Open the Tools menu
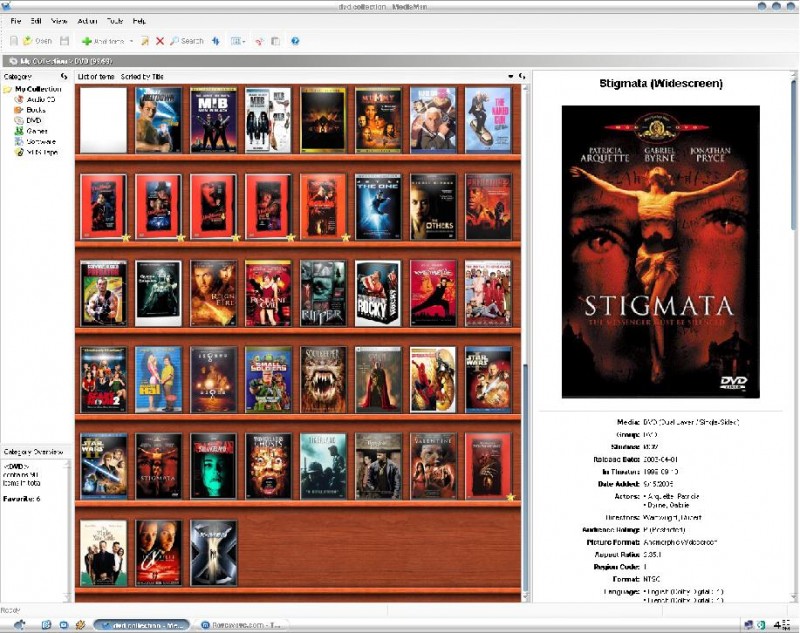This screenshot has width=800, height=633. (x=115, y=21)
